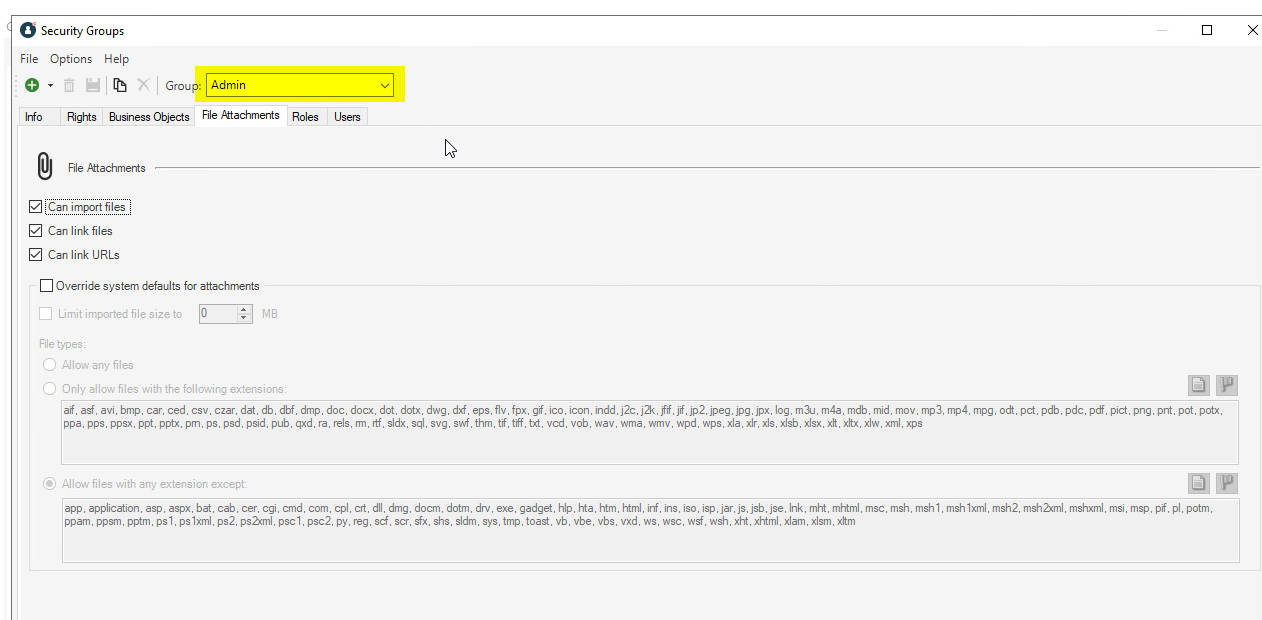Click the floppy disk save icon
1262x620 pixels.
[93, 86]
